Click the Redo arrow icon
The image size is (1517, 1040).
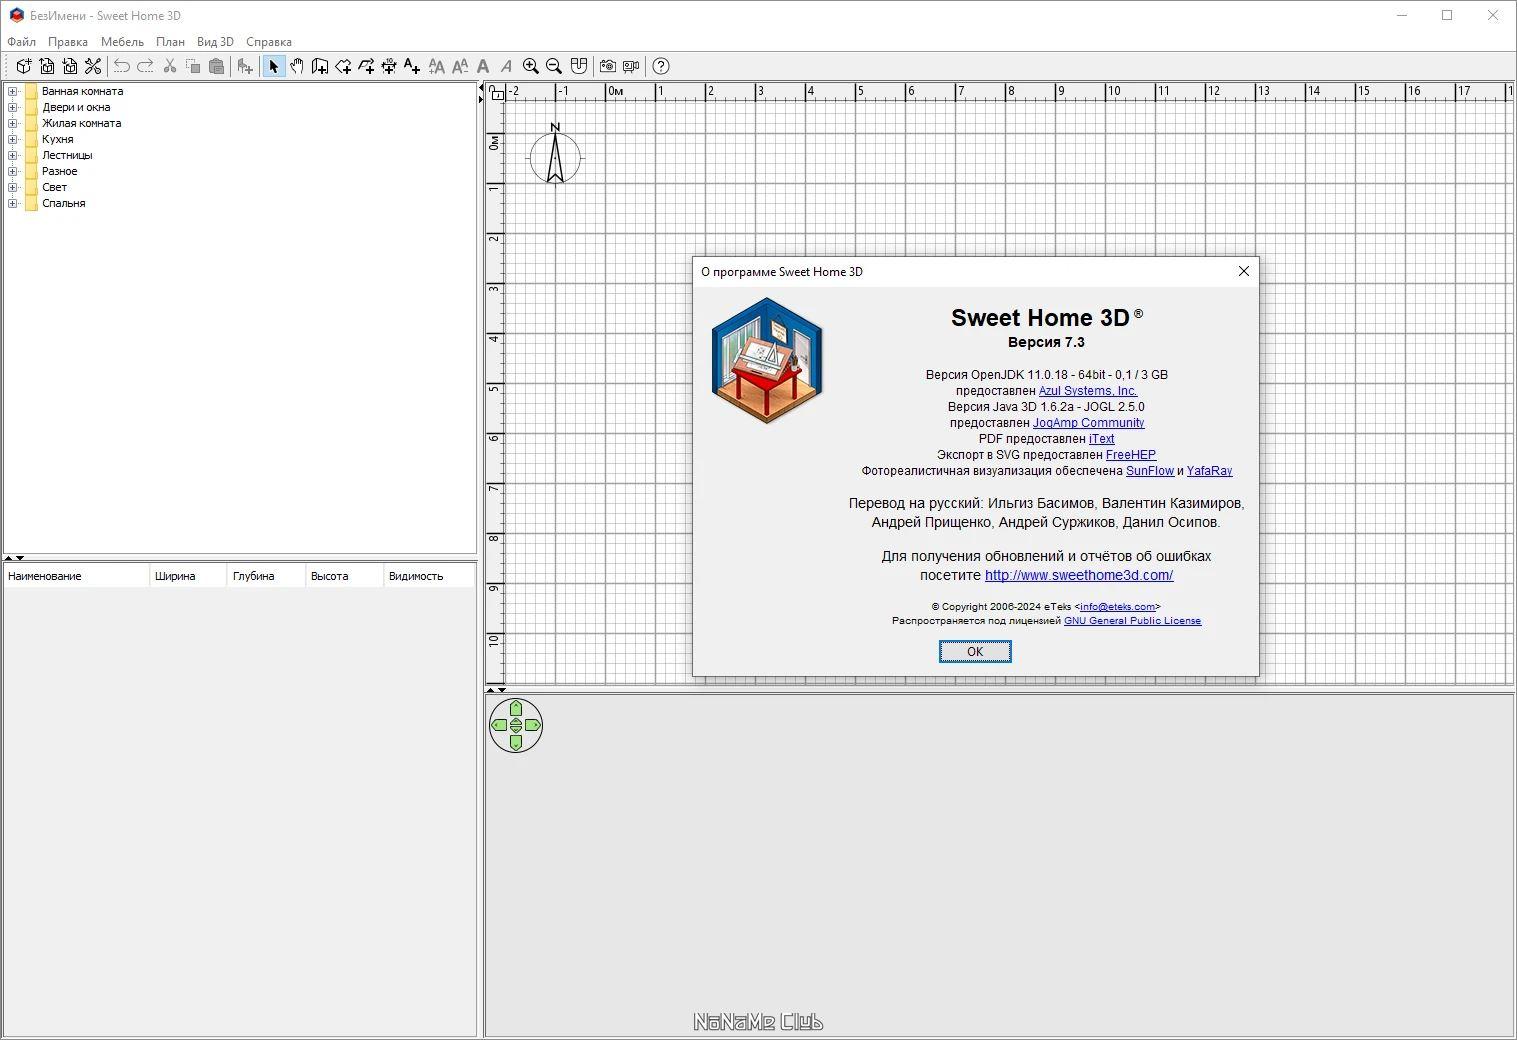pos(145,66)
